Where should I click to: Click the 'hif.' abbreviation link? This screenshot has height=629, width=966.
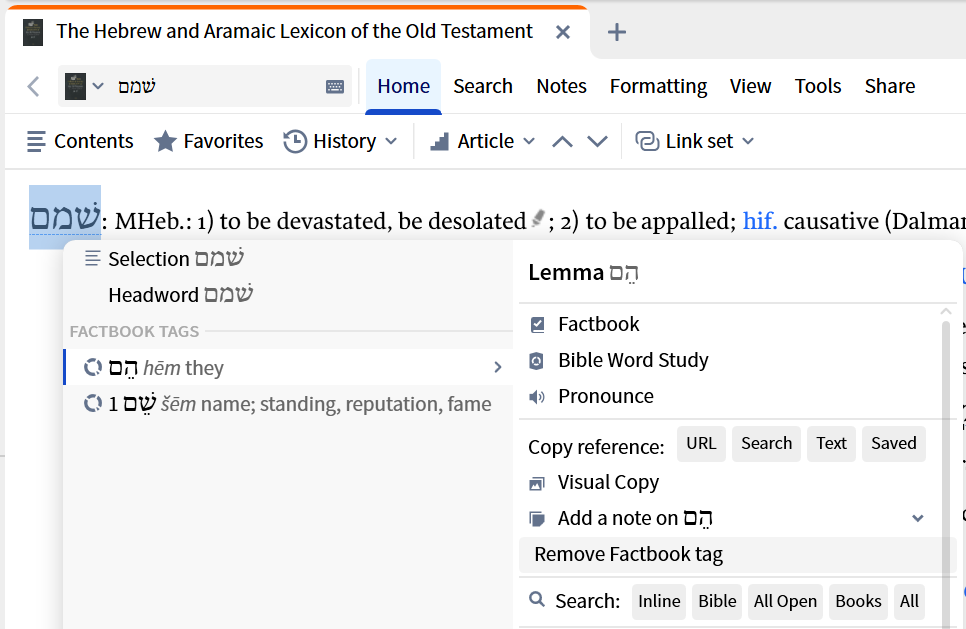tap(760, 221)
